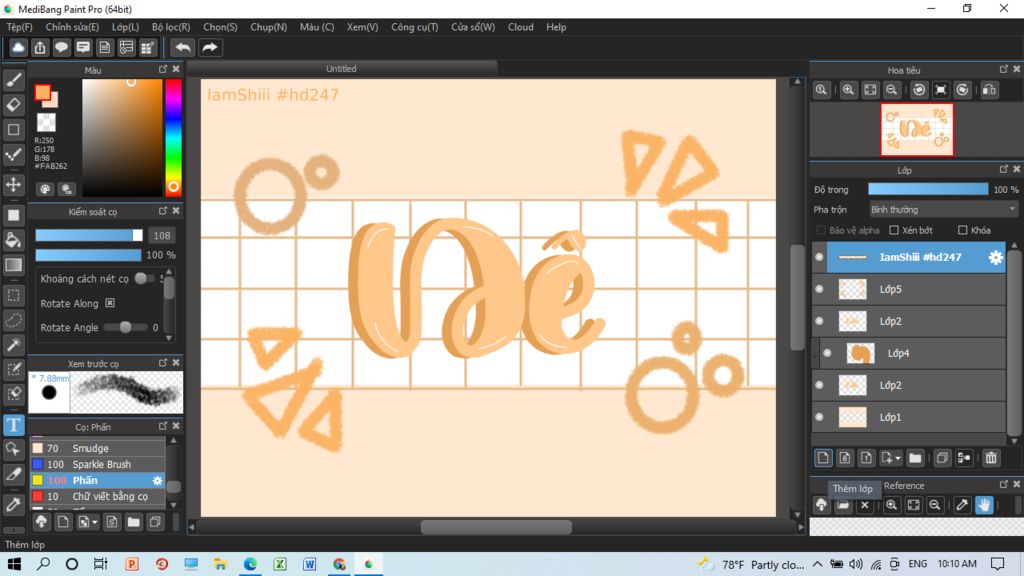Open the Pha trộn blend mode dropdown
The height and width of the screenshot is (576, 1024).
point(943,210)
